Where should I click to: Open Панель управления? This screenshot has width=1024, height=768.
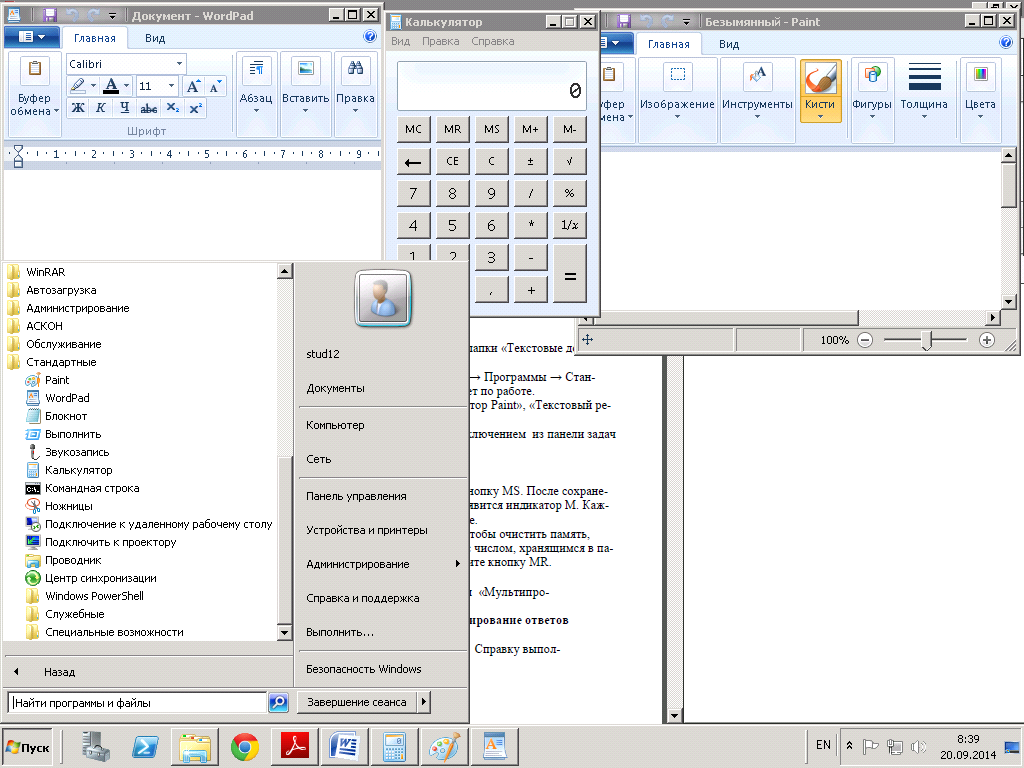pos(357,496)
